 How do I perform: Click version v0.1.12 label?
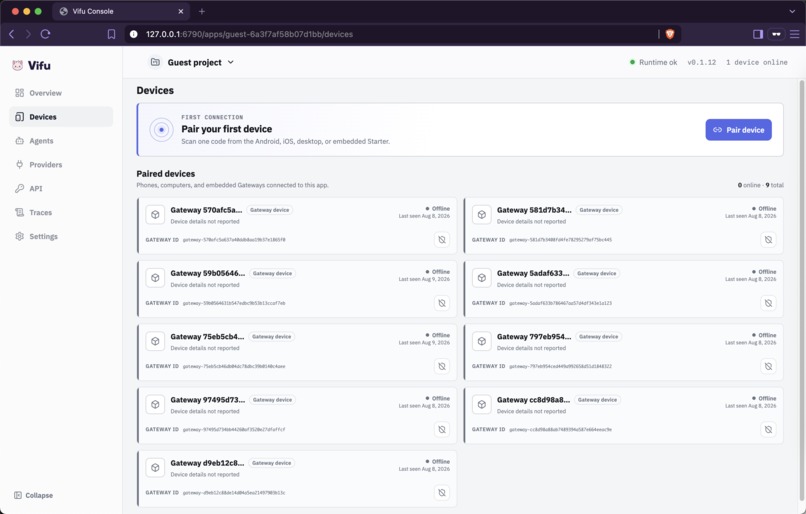tap(702, 62)
